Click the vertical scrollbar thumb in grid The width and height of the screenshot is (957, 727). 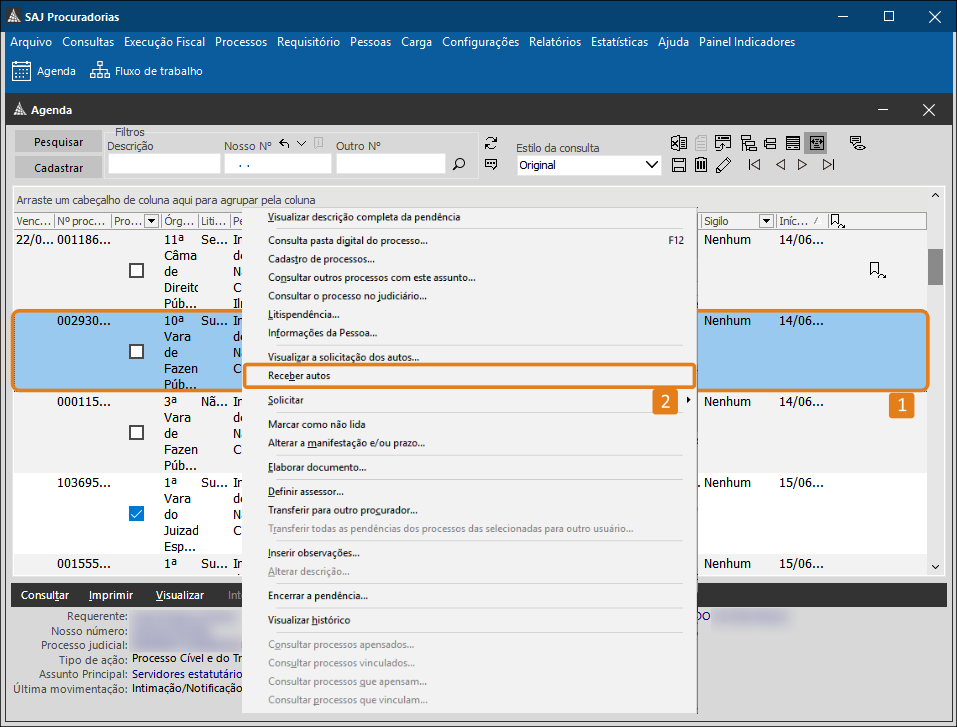(935, 267)
